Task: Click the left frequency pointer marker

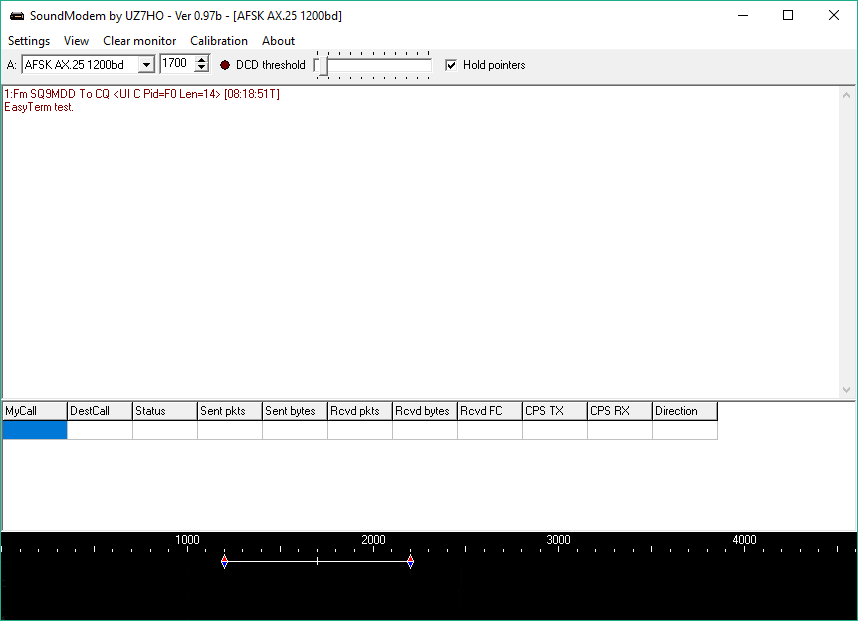Action: (x=224, y=562)
